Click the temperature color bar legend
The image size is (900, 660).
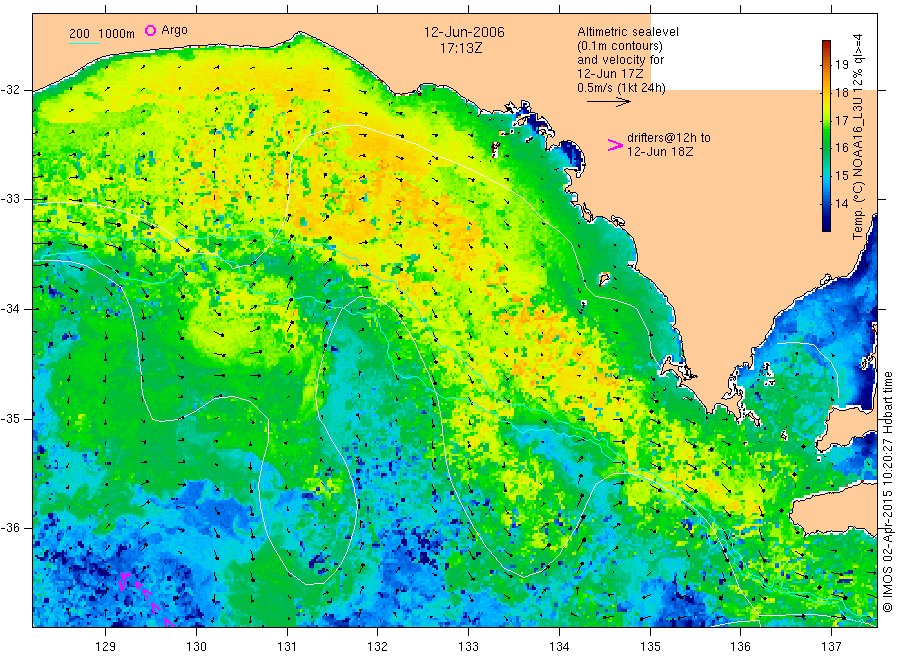pyautogui.click(x=826, y=136)
